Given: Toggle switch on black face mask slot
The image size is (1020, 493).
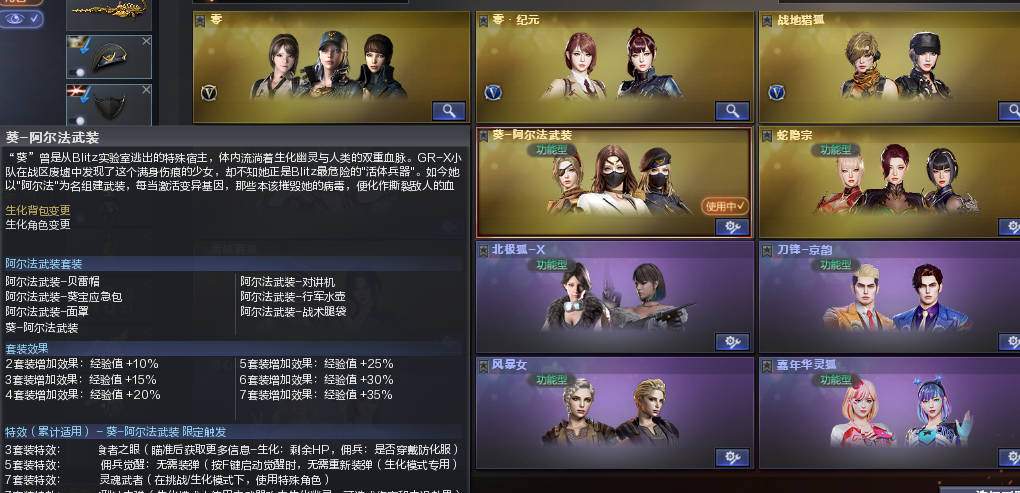Looking at the screenshot, I should point(77,120).
